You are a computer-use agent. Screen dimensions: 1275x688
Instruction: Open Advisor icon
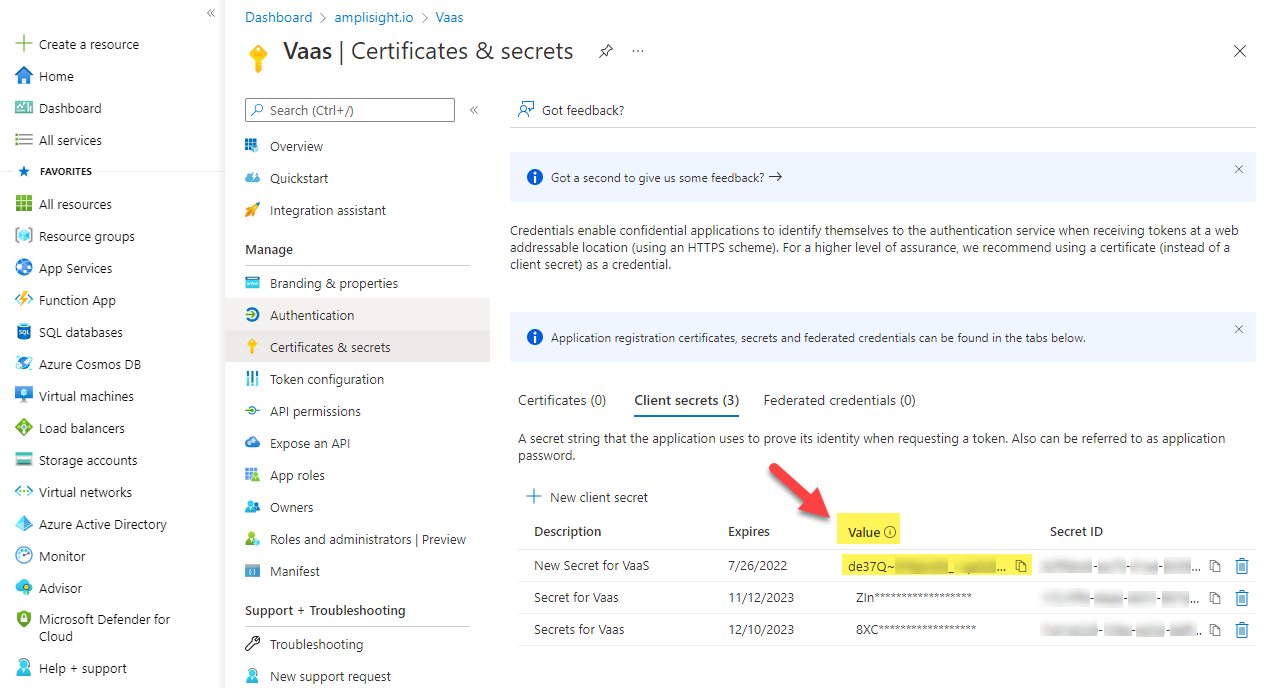(x=24, y=588)
